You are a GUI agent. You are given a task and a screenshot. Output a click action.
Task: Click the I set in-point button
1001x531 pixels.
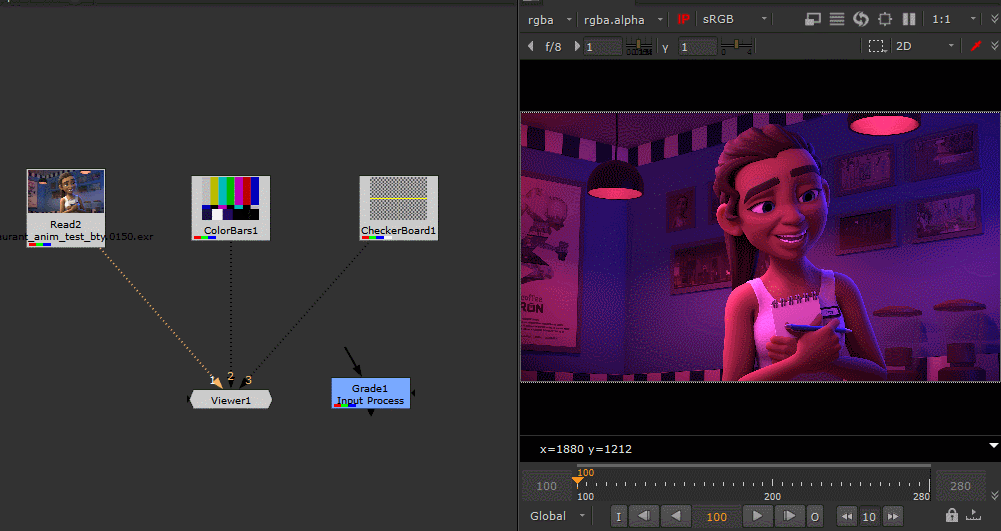tap(618, 516)
